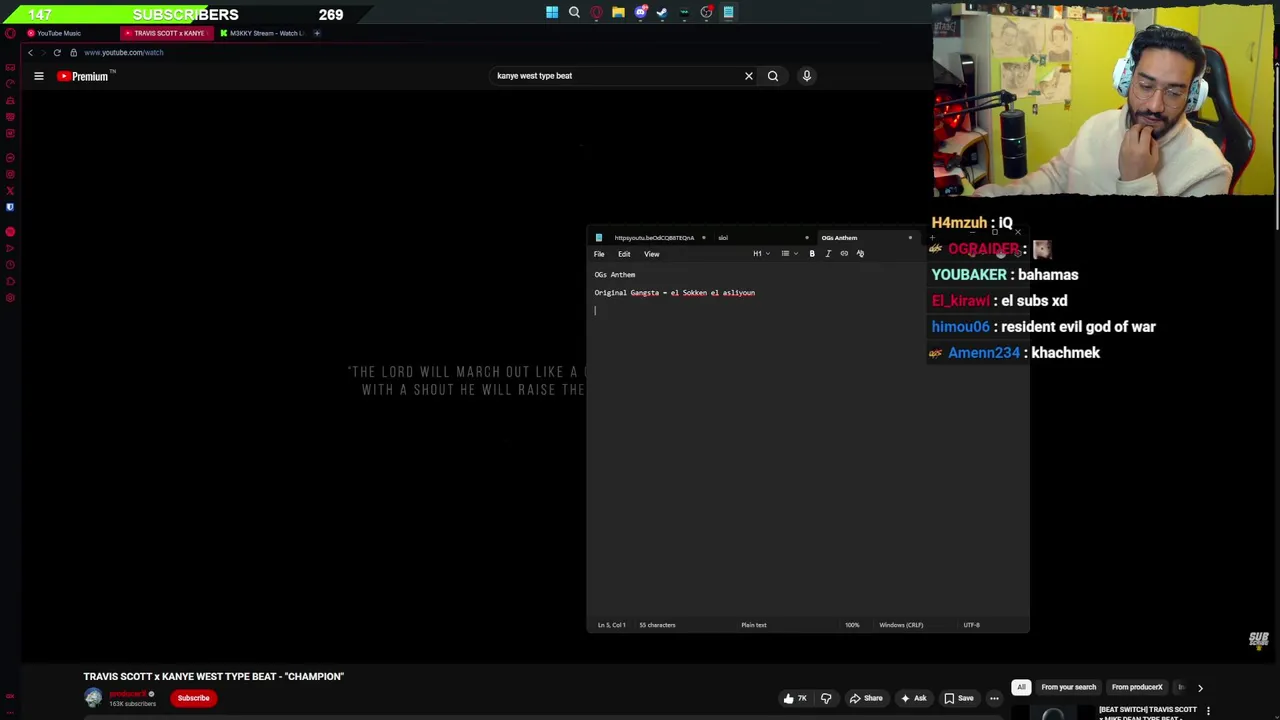The height and width of the screenshot is (720, 1280).
Task: Click 55 characters count in status bar
Action: point(657,625)
